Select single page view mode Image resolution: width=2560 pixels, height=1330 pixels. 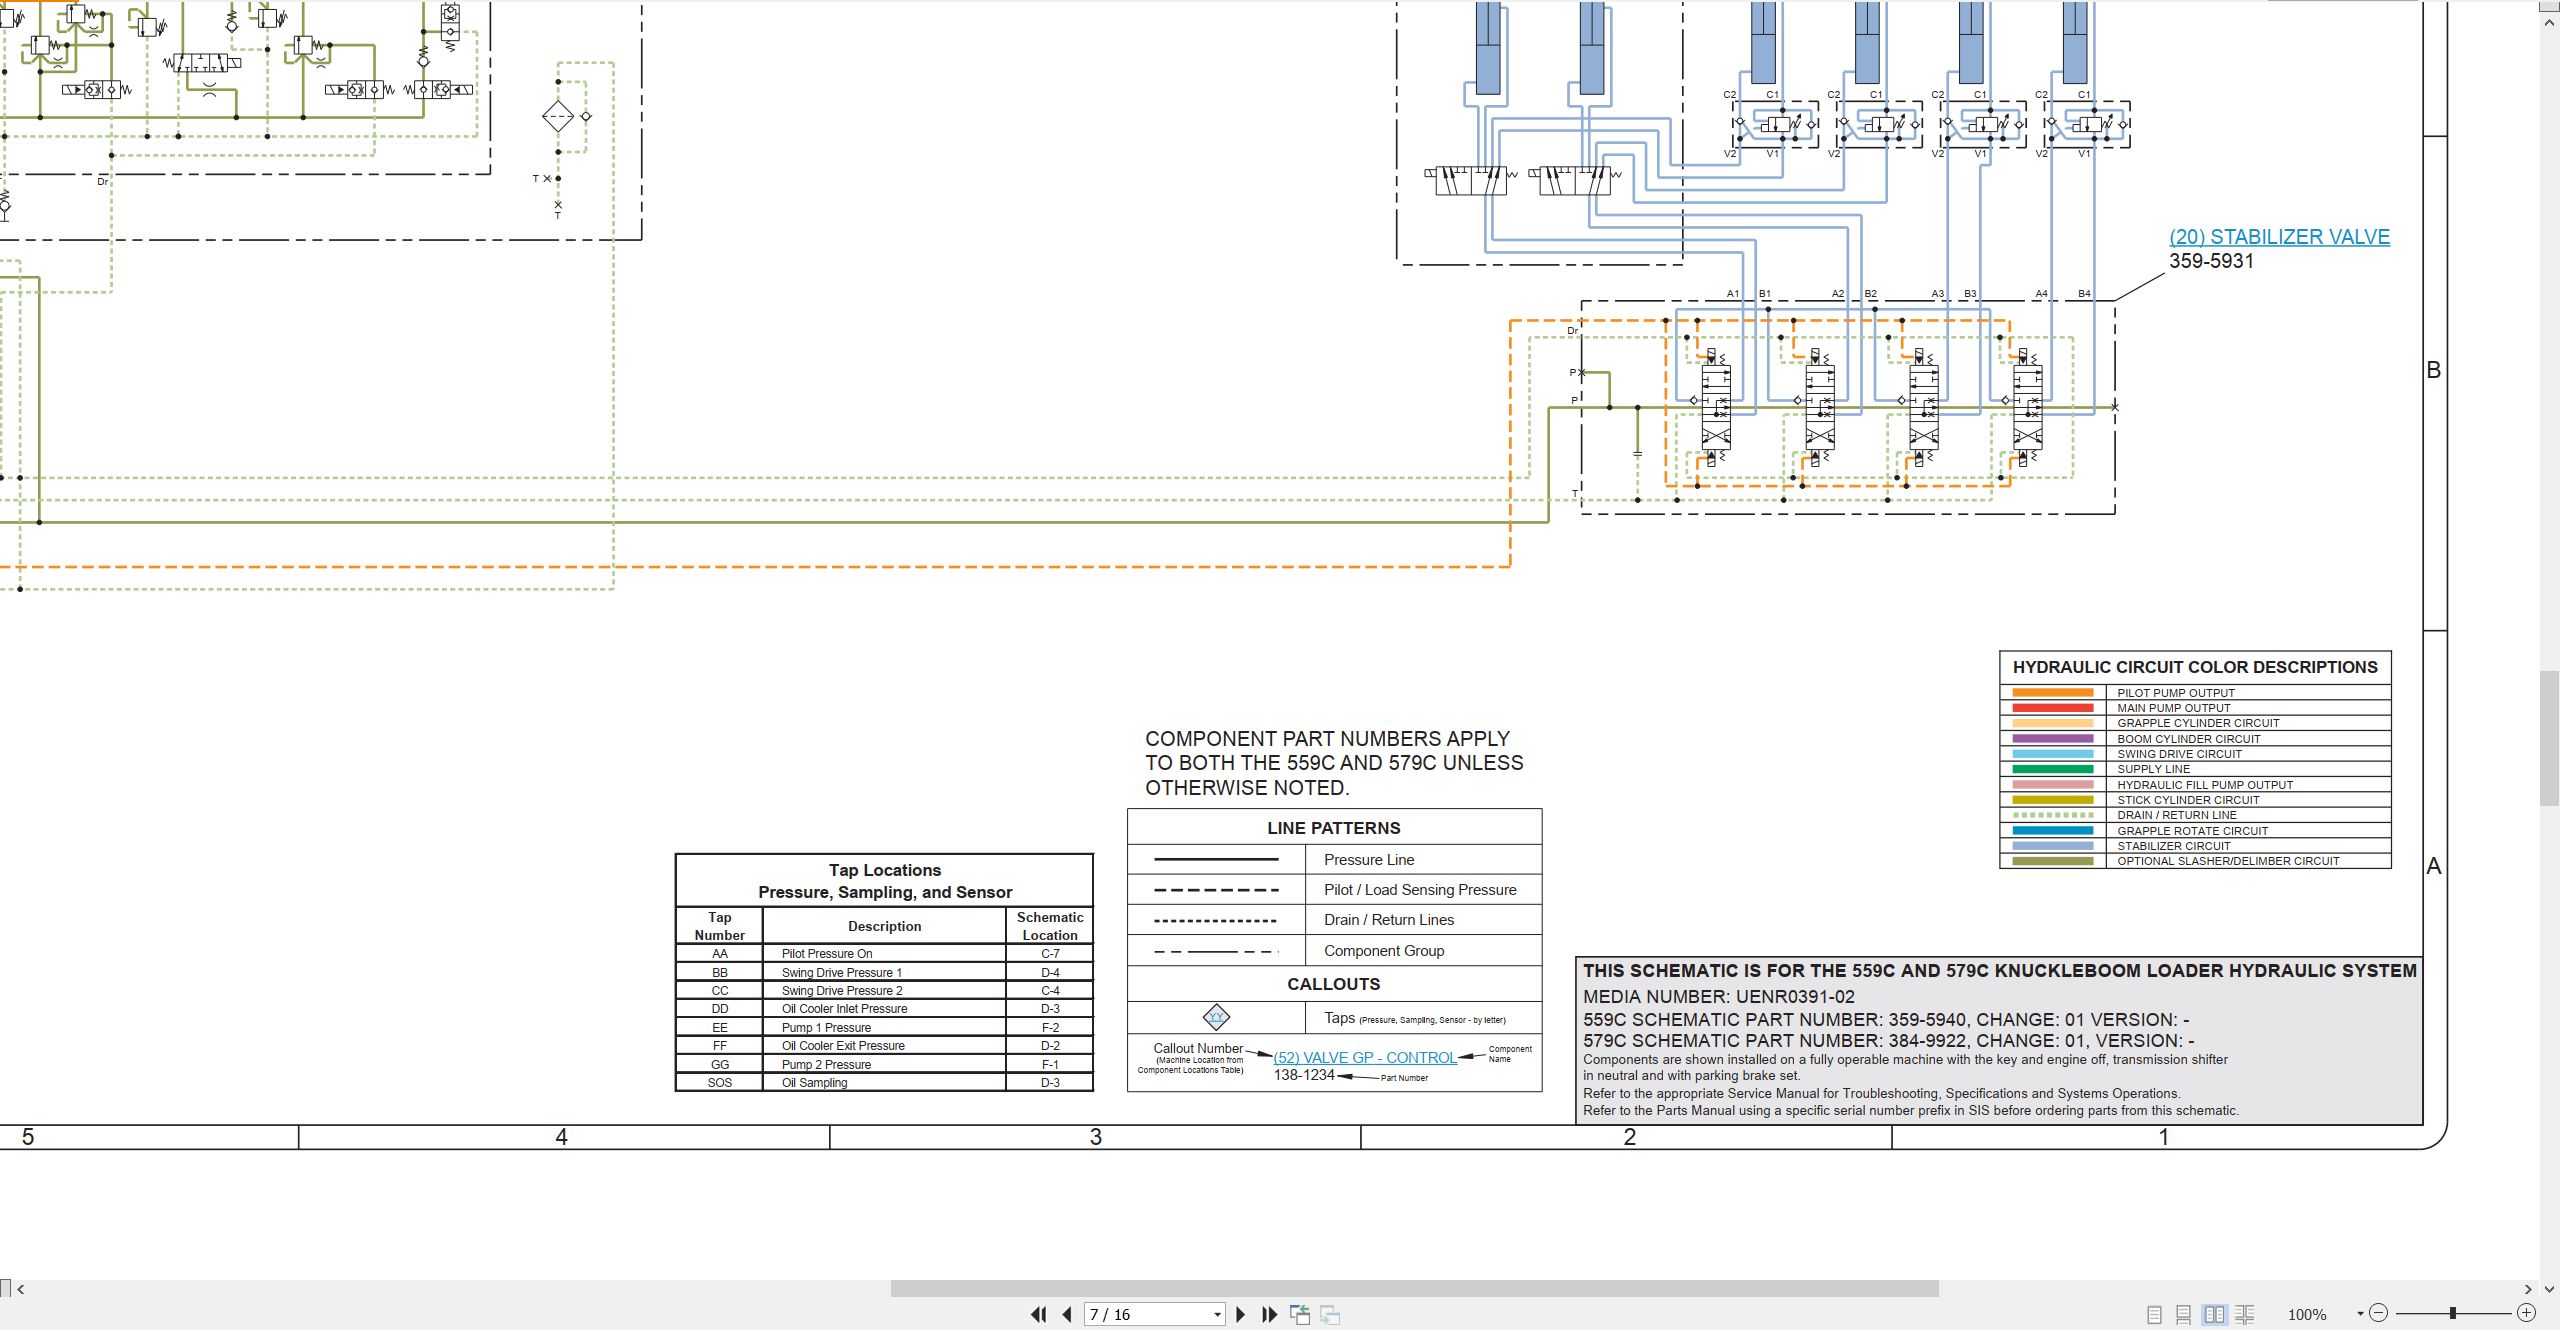pos(2154,1314)
